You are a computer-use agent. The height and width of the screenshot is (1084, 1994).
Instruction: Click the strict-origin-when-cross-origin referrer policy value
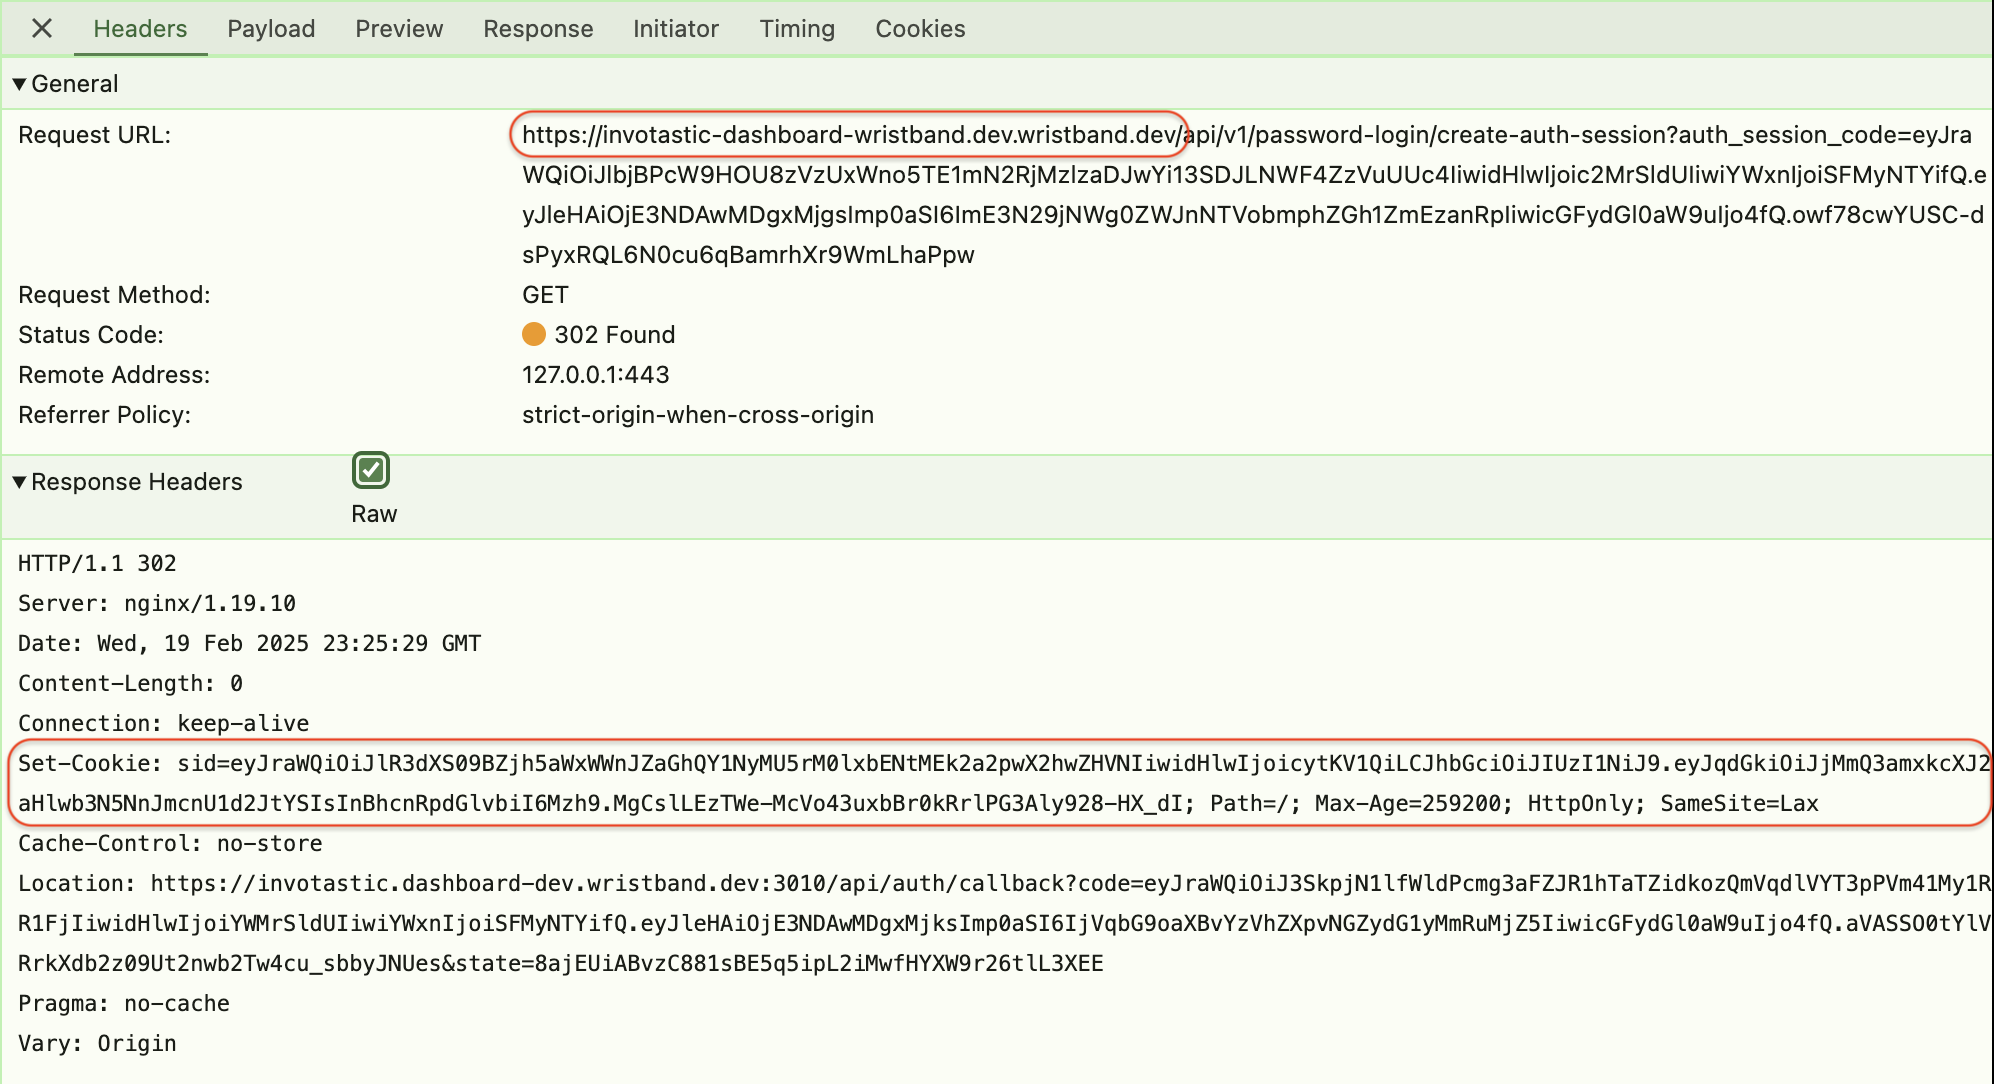[698, 415]
